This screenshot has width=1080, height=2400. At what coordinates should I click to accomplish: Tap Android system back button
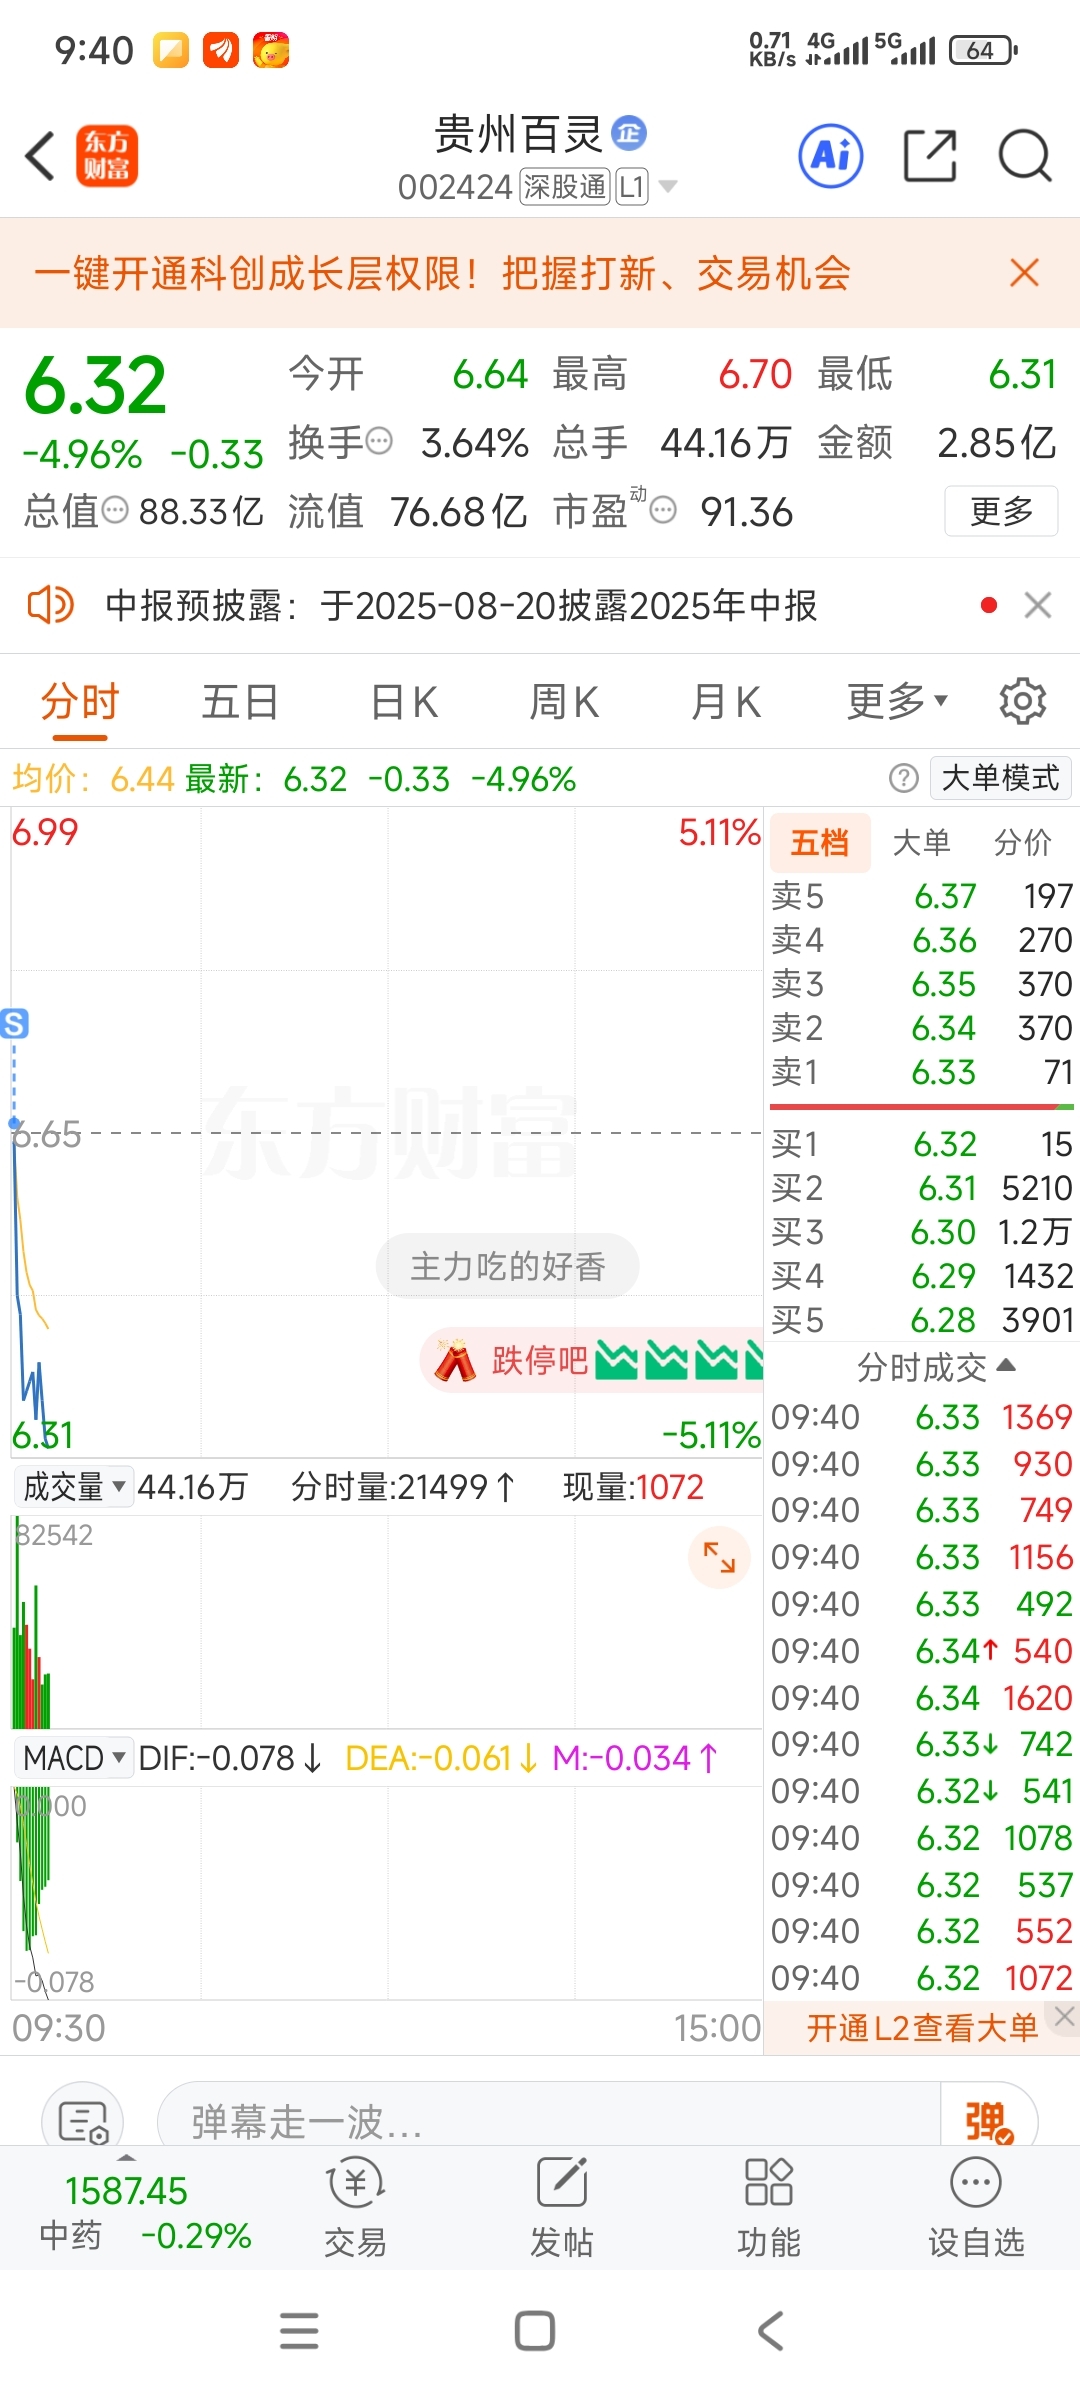[770, 2331]
